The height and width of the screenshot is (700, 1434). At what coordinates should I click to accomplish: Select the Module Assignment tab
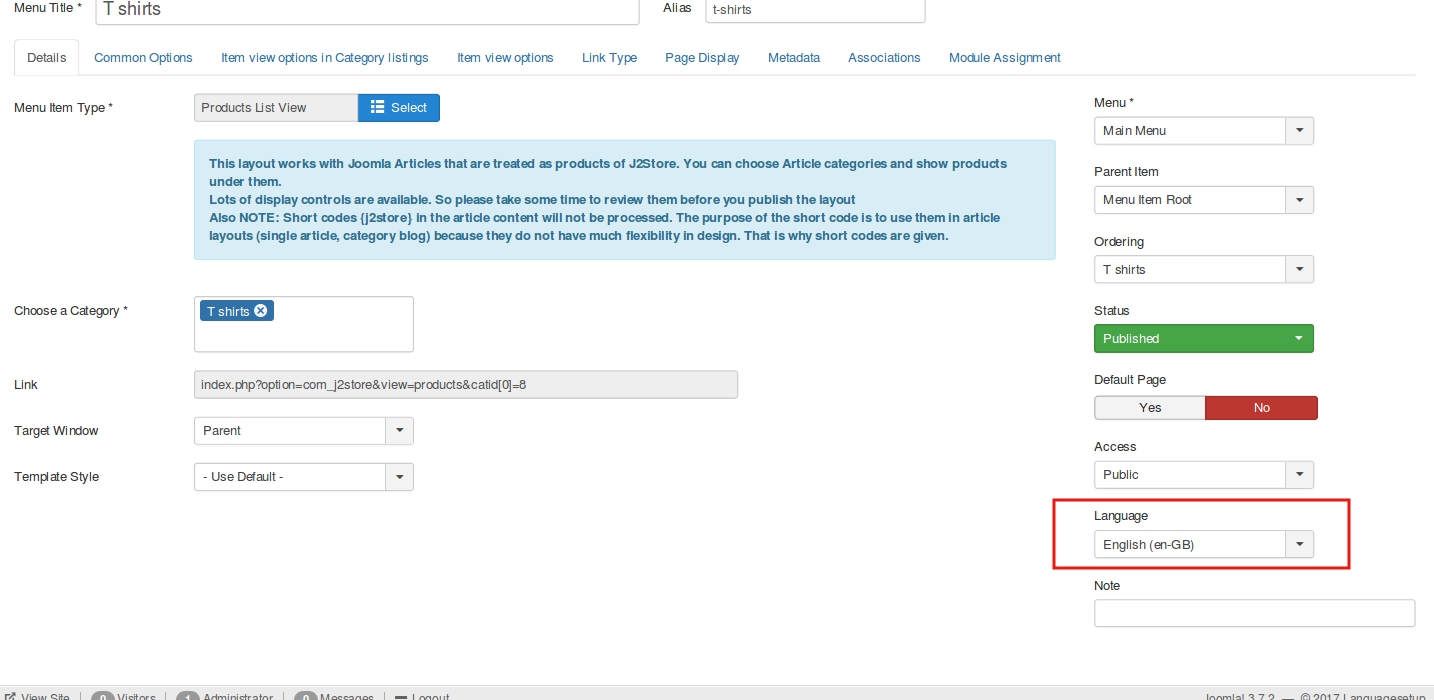click(x=1004, y=58)
